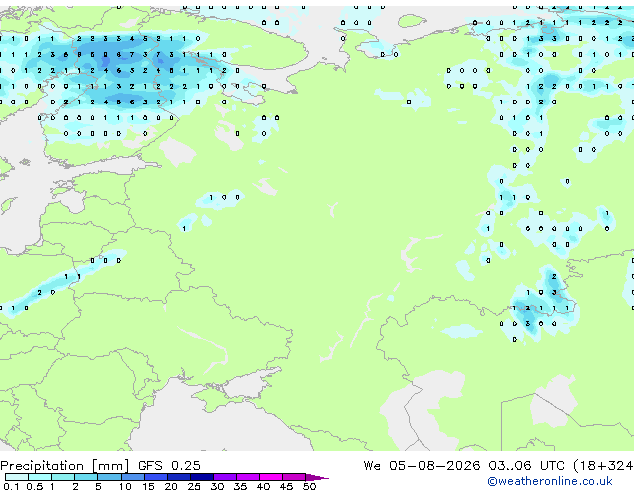The width and height of the screenshot is (634, 490).
Task: Select the 30–35 mm purple legend swatch
Action: coord(225,477)
